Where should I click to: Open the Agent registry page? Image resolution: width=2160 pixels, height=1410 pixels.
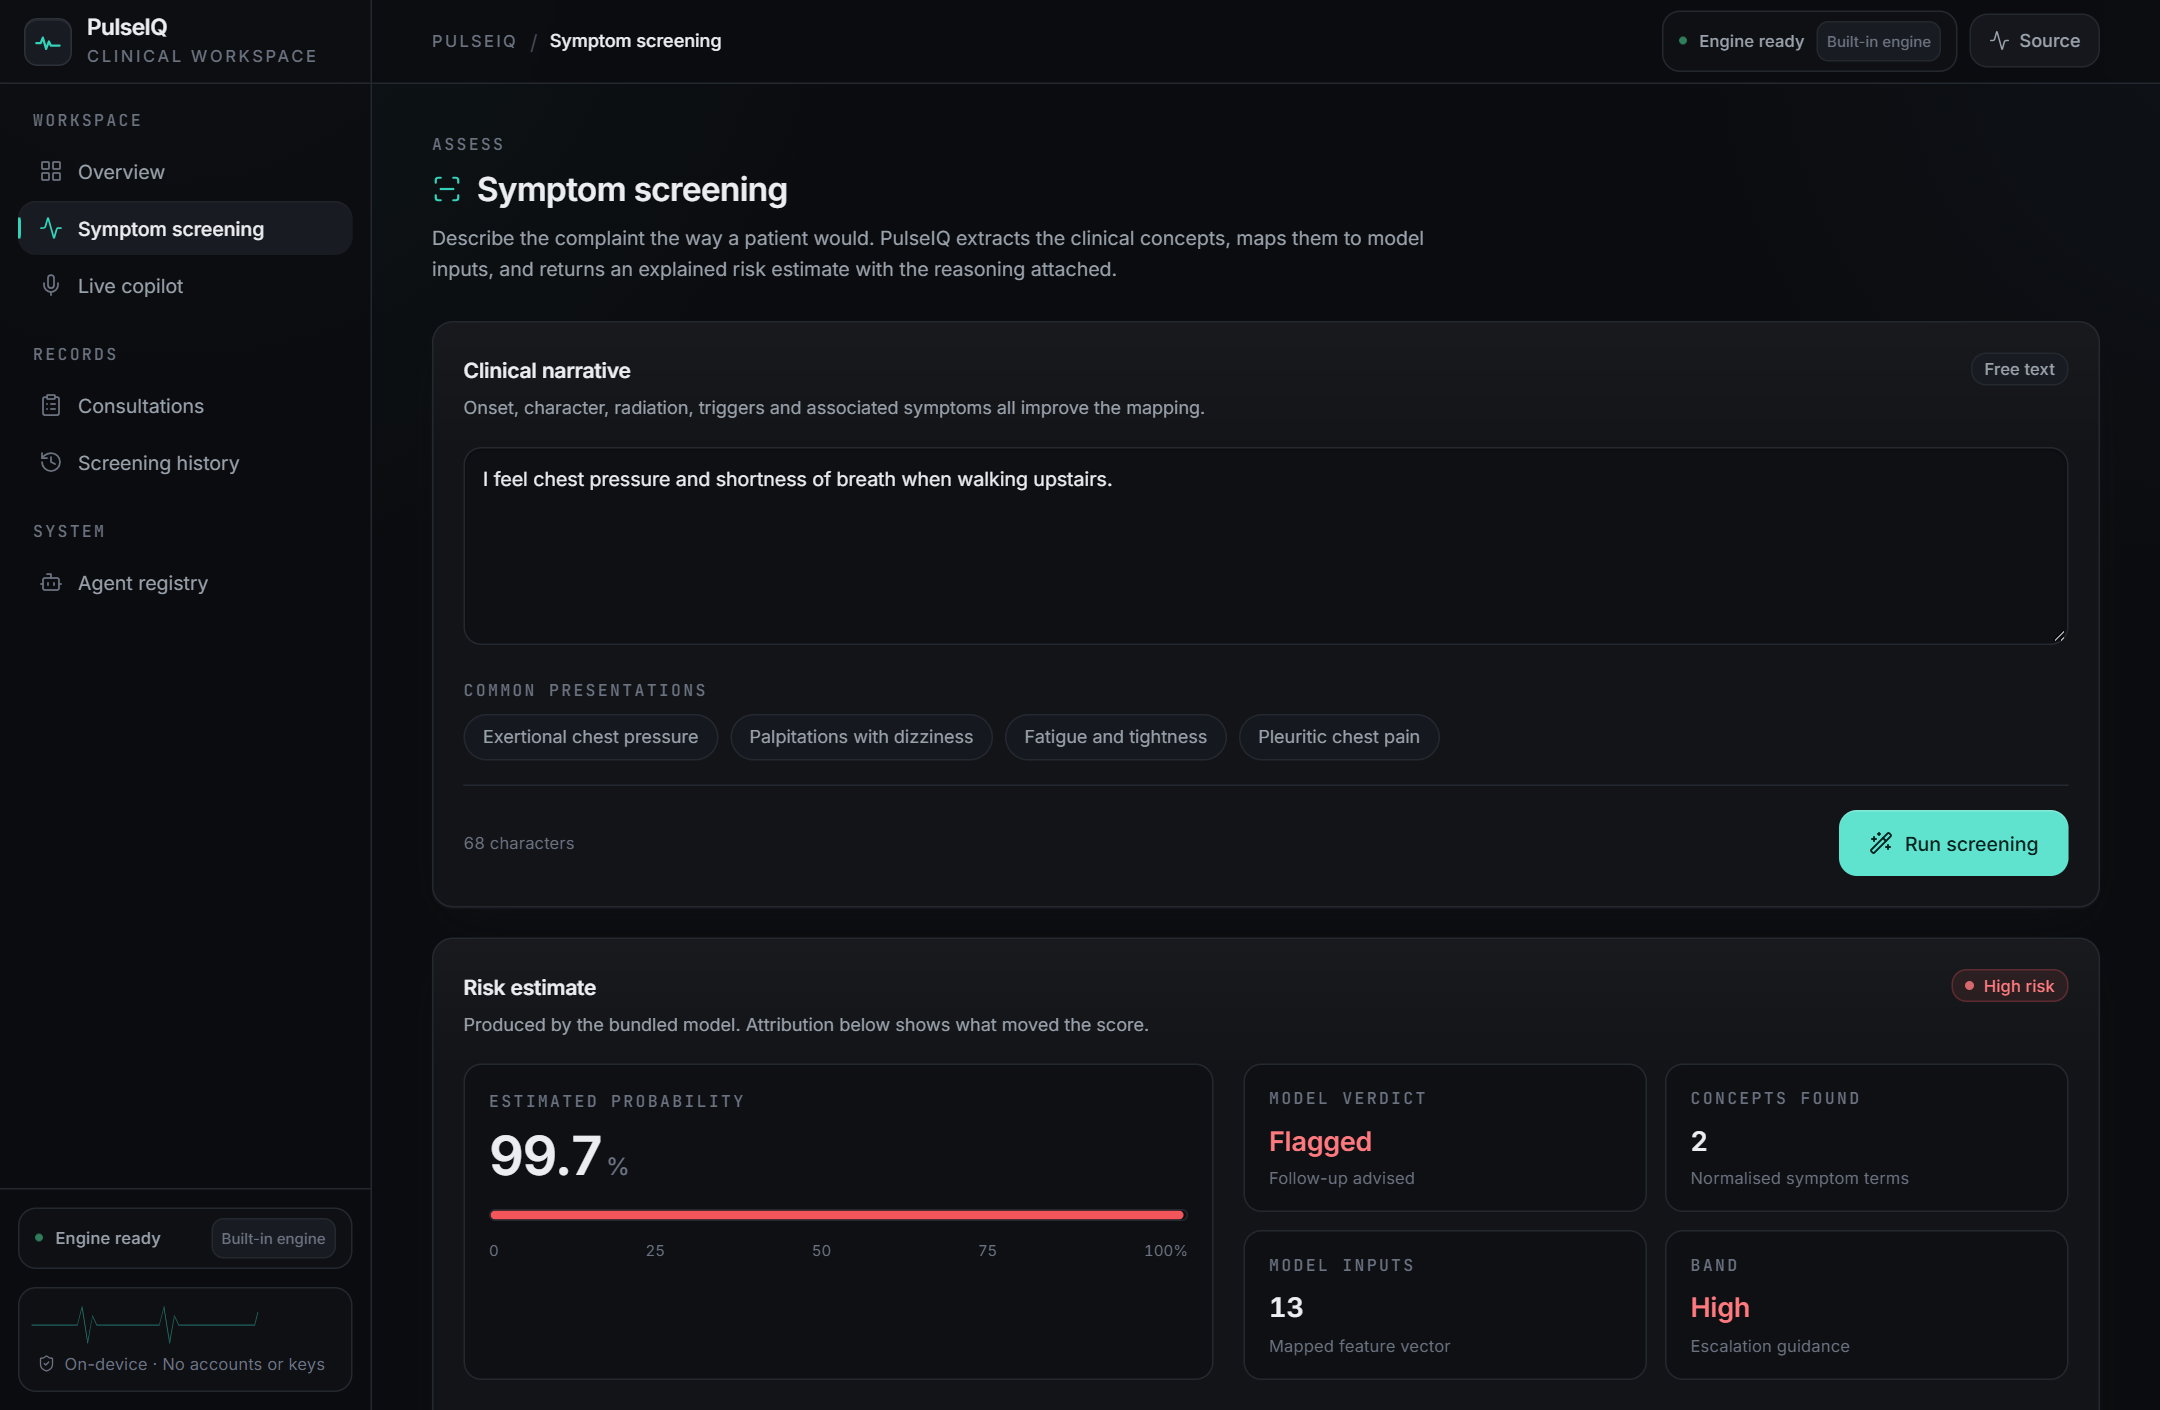[185, 583]
